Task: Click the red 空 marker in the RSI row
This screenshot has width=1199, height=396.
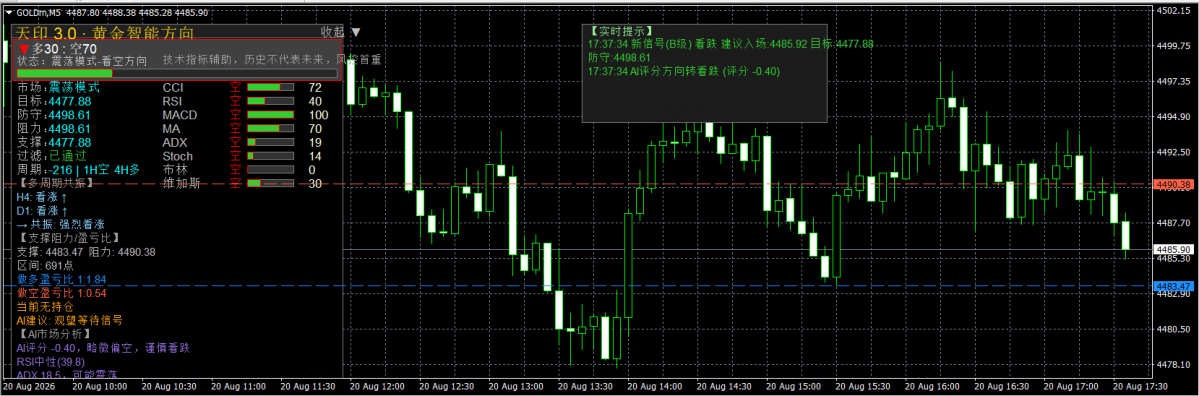Action: click(236, 102)
